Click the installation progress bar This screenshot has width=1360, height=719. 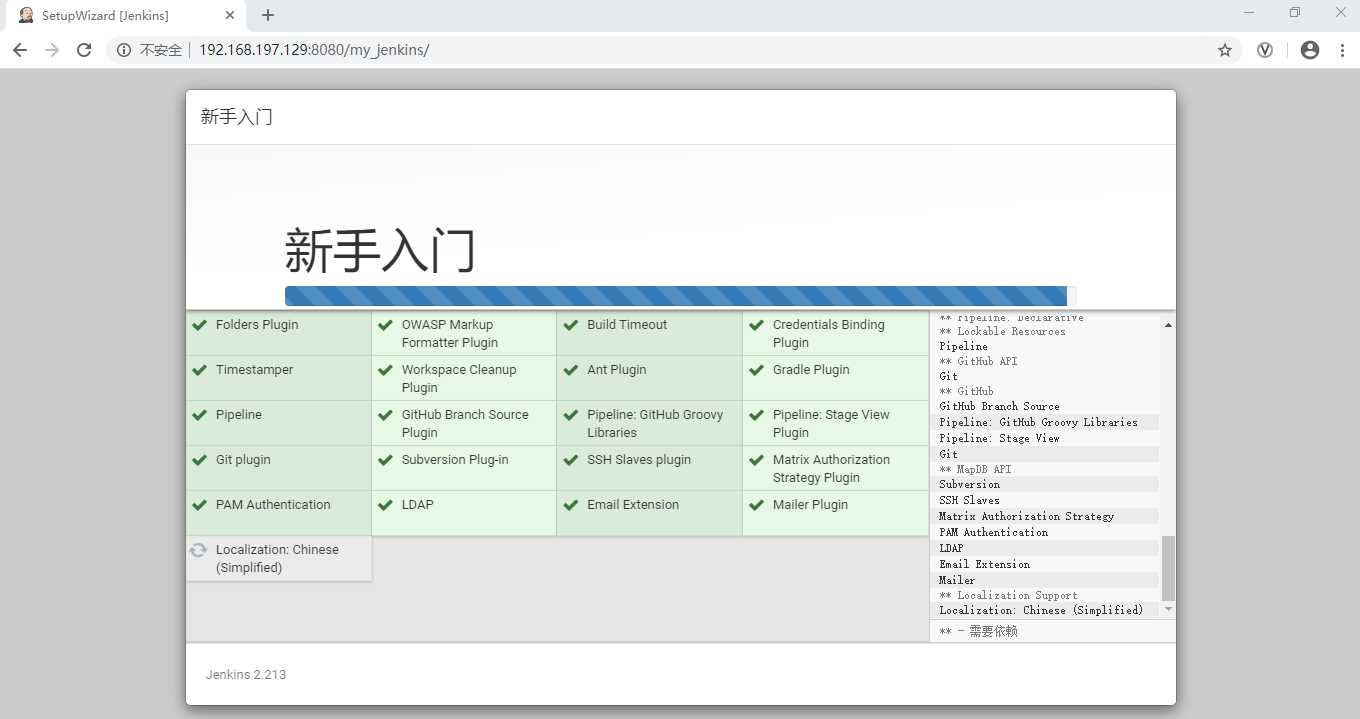[x=680, y=296]
